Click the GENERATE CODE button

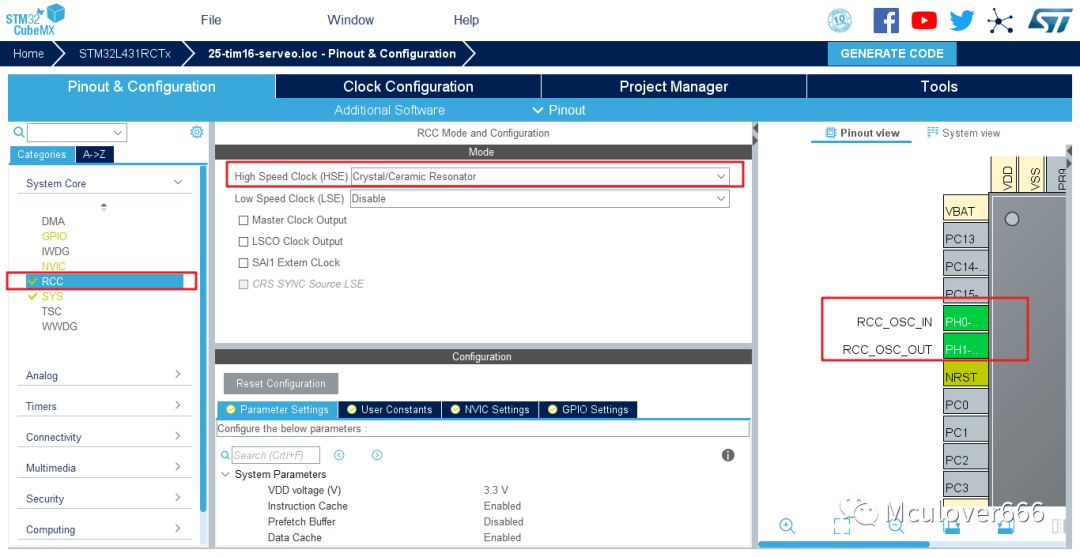pyautogui.click(x=892, y=54)
